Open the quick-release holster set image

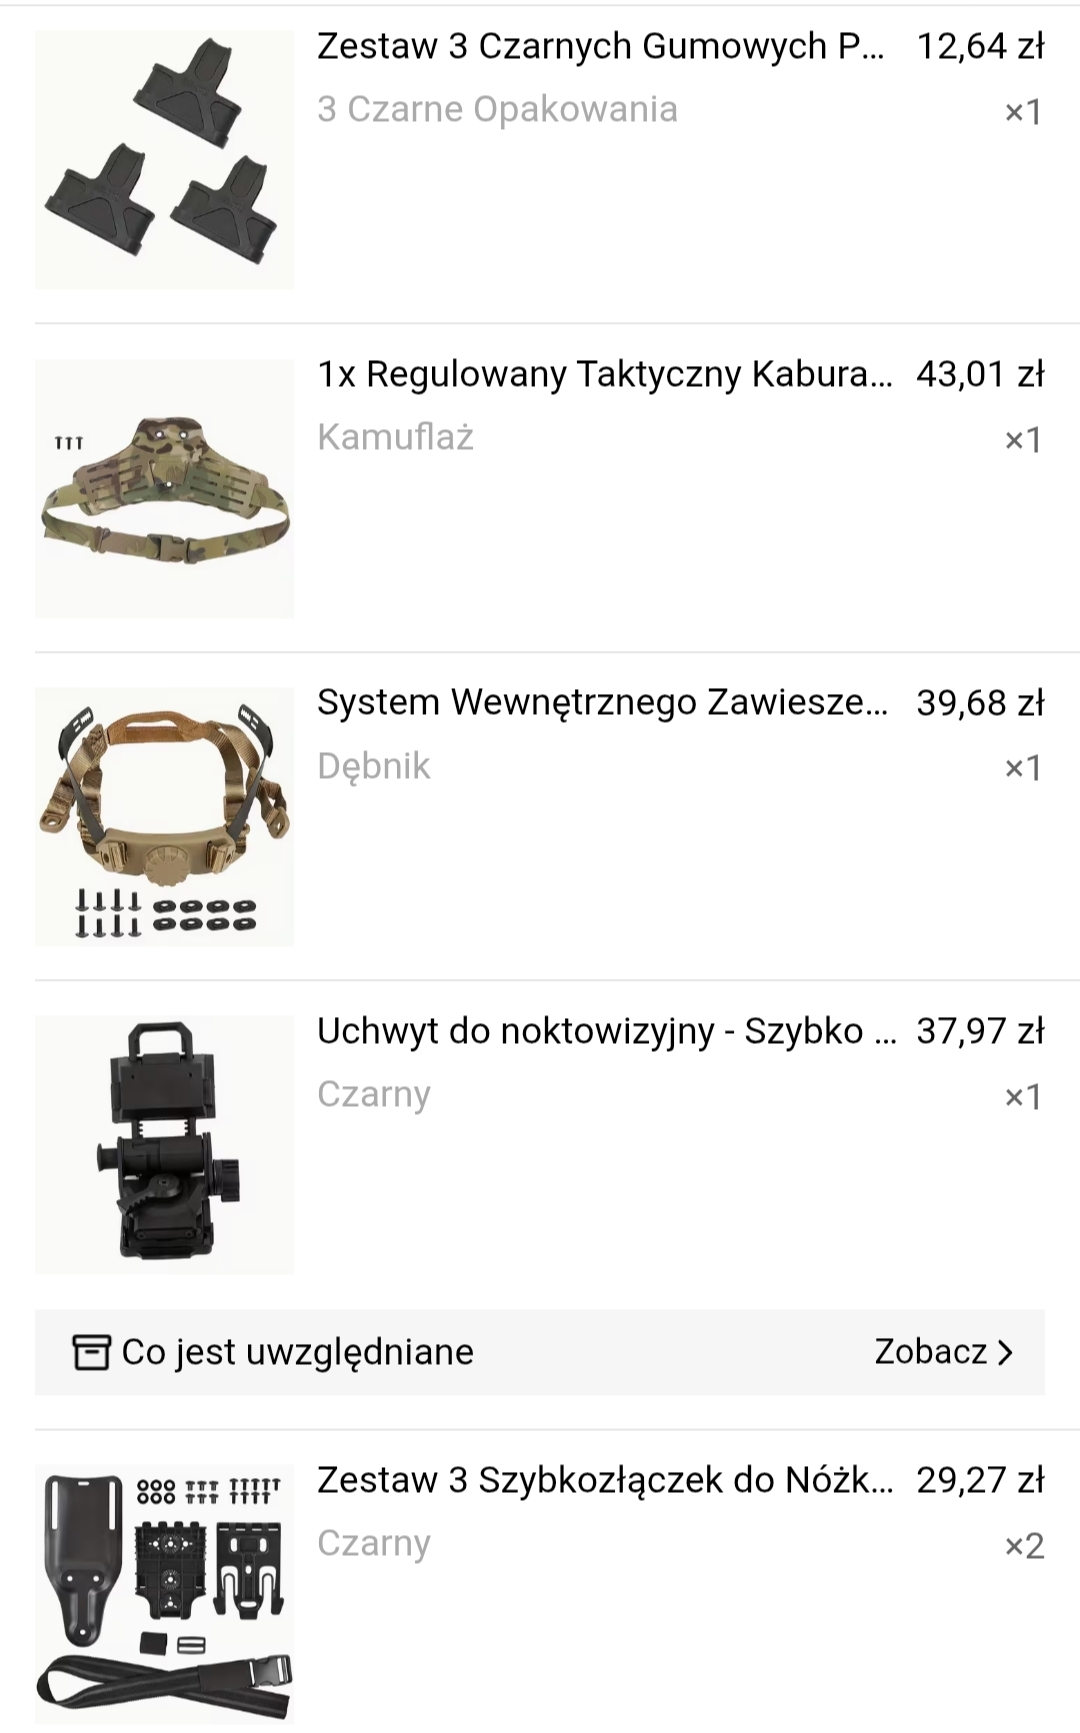click(x=164, y=1594)
